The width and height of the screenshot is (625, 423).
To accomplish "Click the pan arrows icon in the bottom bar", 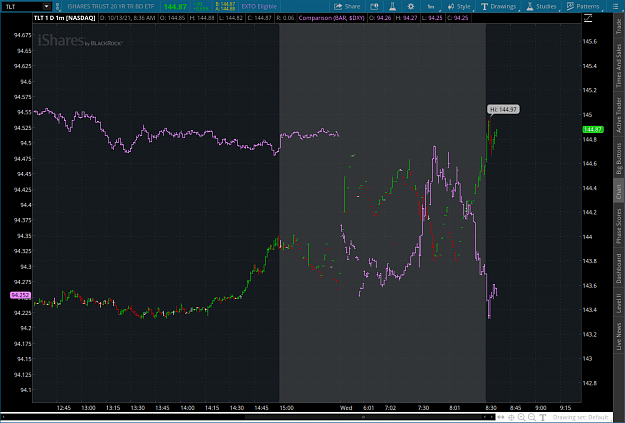I will click(501, 417).
